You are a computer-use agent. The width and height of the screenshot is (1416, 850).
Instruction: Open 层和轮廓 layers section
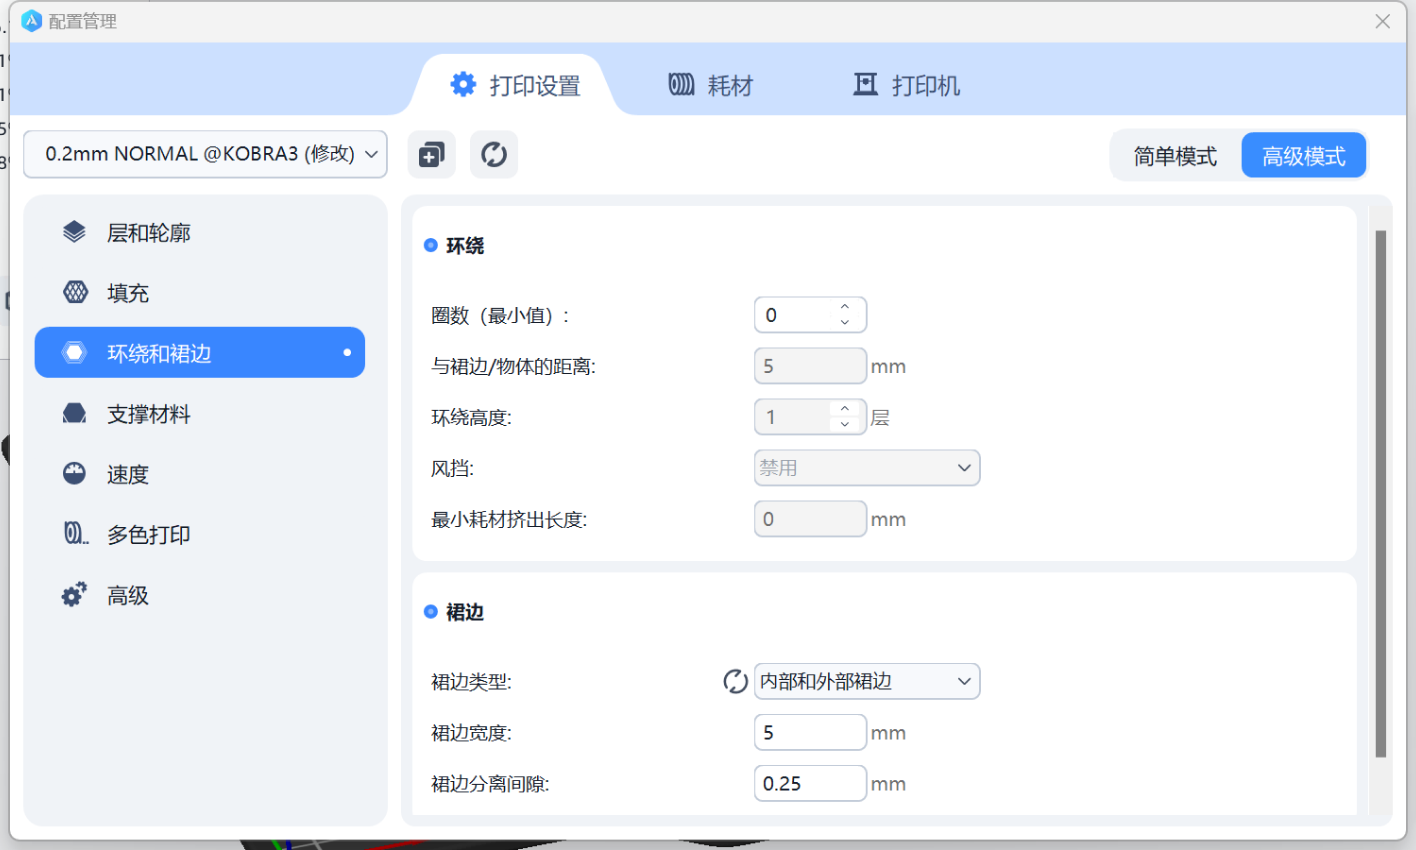148,233
